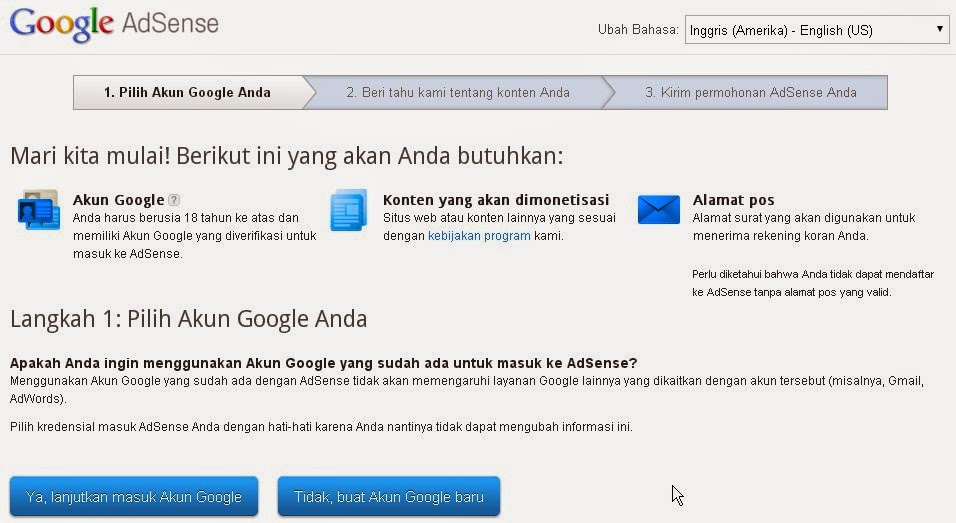Click Tidak, buat Akun Google baru button
956x523 pixels.
click(389, 497)
